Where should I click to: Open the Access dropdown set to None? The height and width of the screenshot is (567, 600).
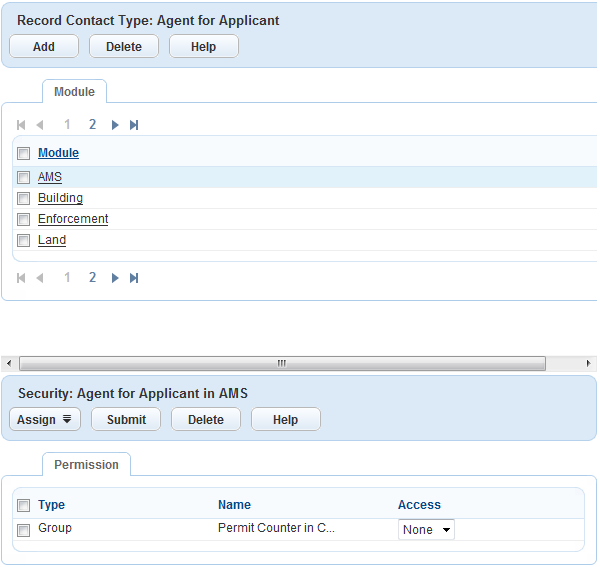point(426,530)
